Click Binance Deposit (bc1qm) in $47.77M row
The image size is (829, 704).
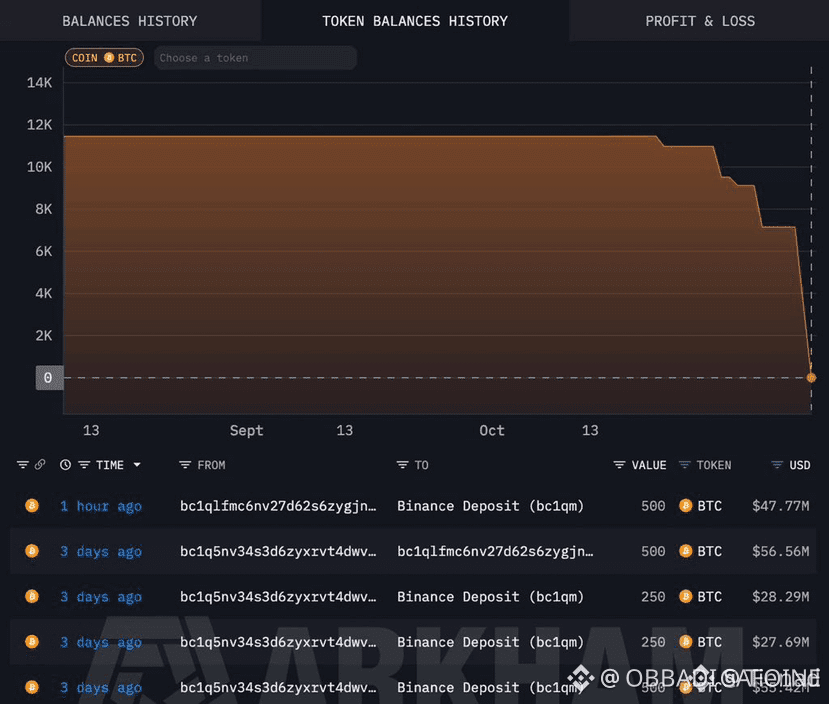pos(491,506)
